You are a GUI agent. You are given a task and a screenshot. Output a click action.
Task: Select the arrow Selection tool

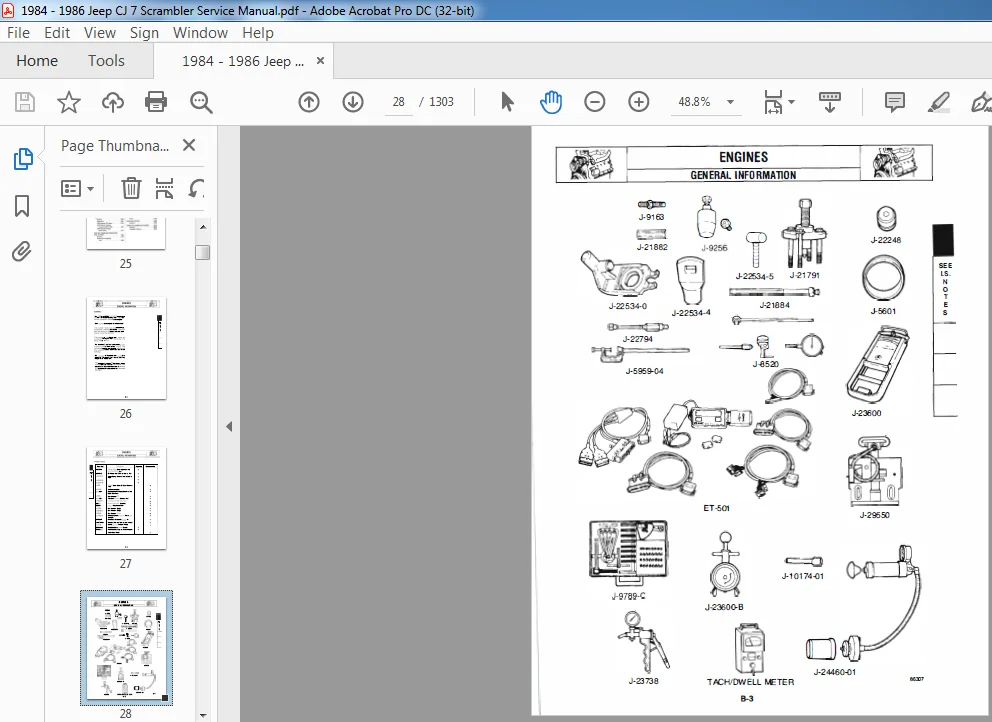[507, 102]
